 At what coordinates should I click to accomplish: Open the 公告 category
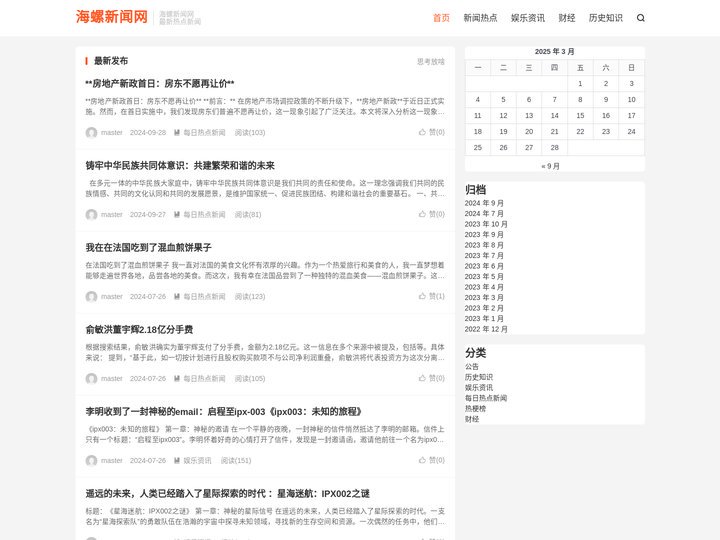pyautogui.click(x=472, y=366)
